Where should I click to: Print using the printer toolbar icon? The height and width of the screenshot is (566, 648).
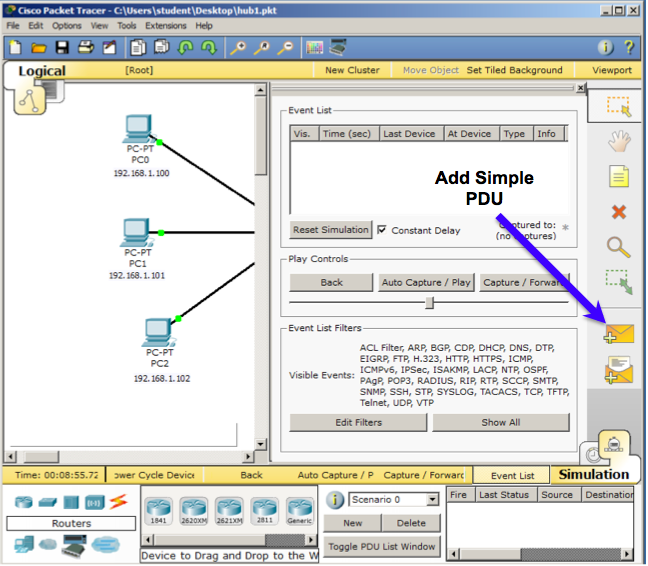(x=86, y=48)
